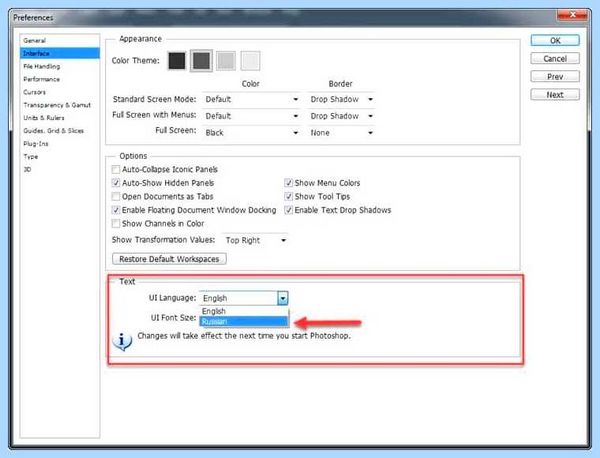The width and height of the screenshot is (600, 458).
Task: Open Performance preferences category
Action: (60, 79)
